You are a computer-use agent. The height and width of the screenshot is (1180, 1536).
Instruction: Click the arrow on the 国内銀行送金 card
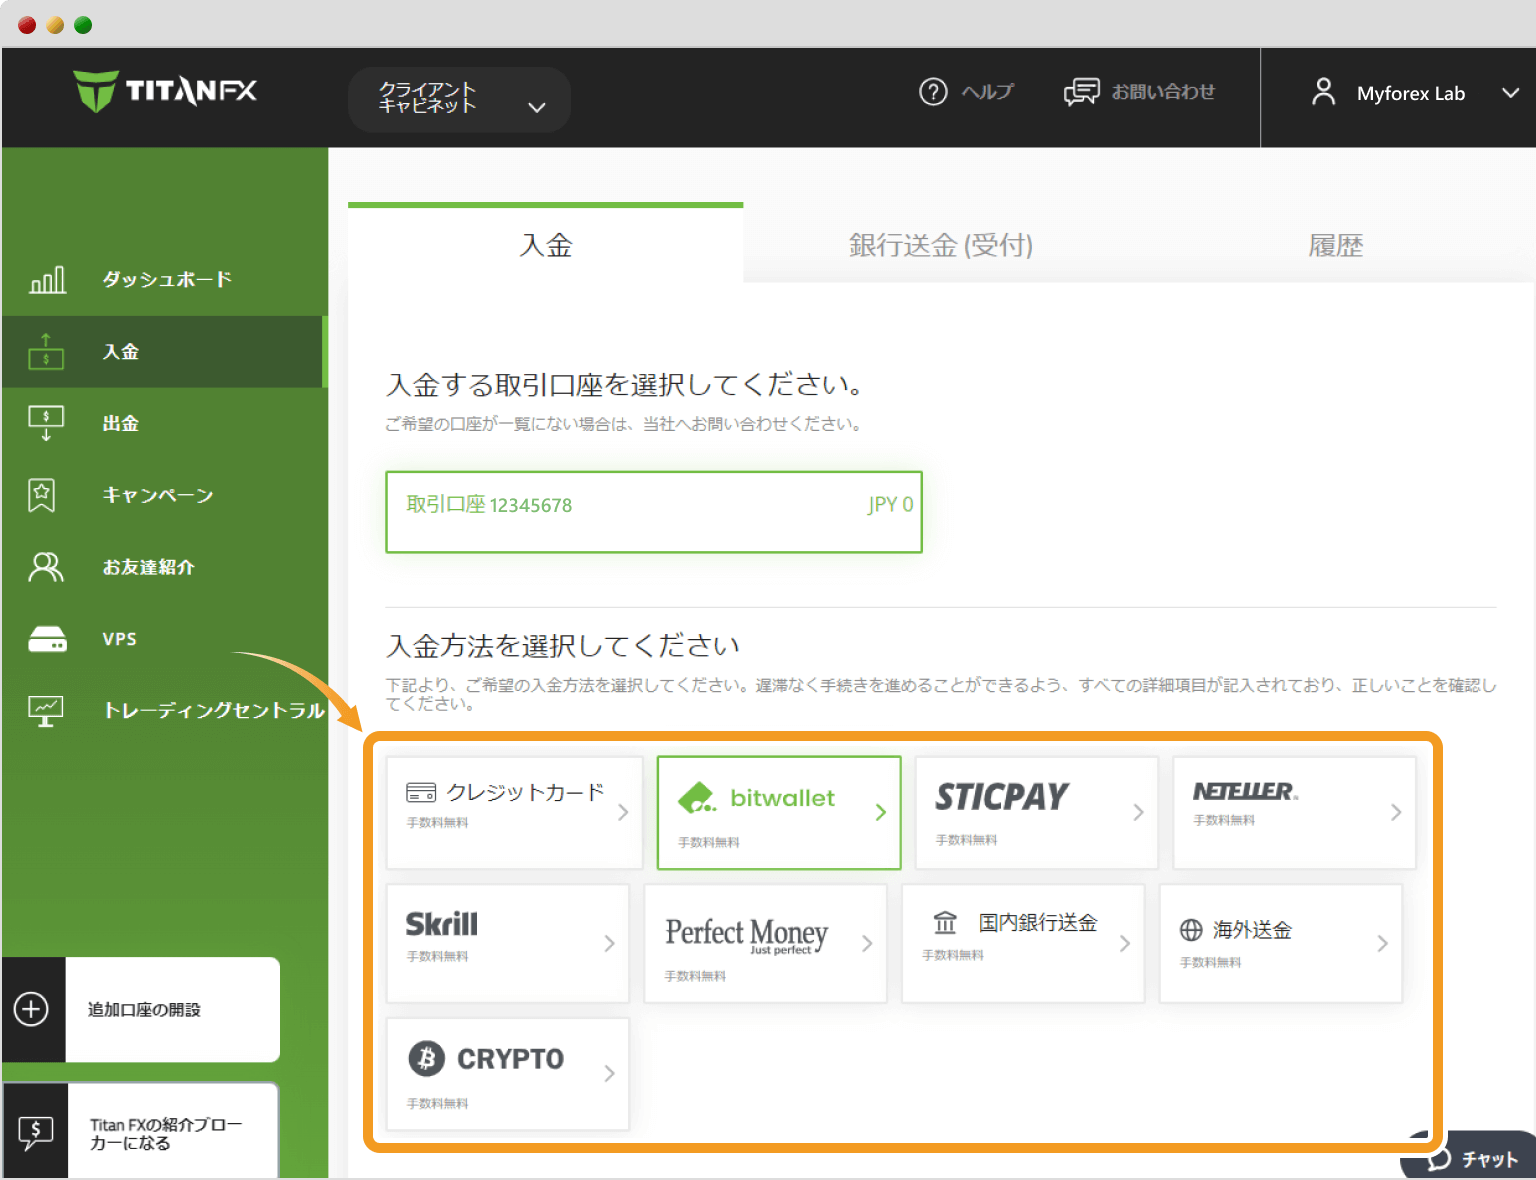(x=1125, y=943)
